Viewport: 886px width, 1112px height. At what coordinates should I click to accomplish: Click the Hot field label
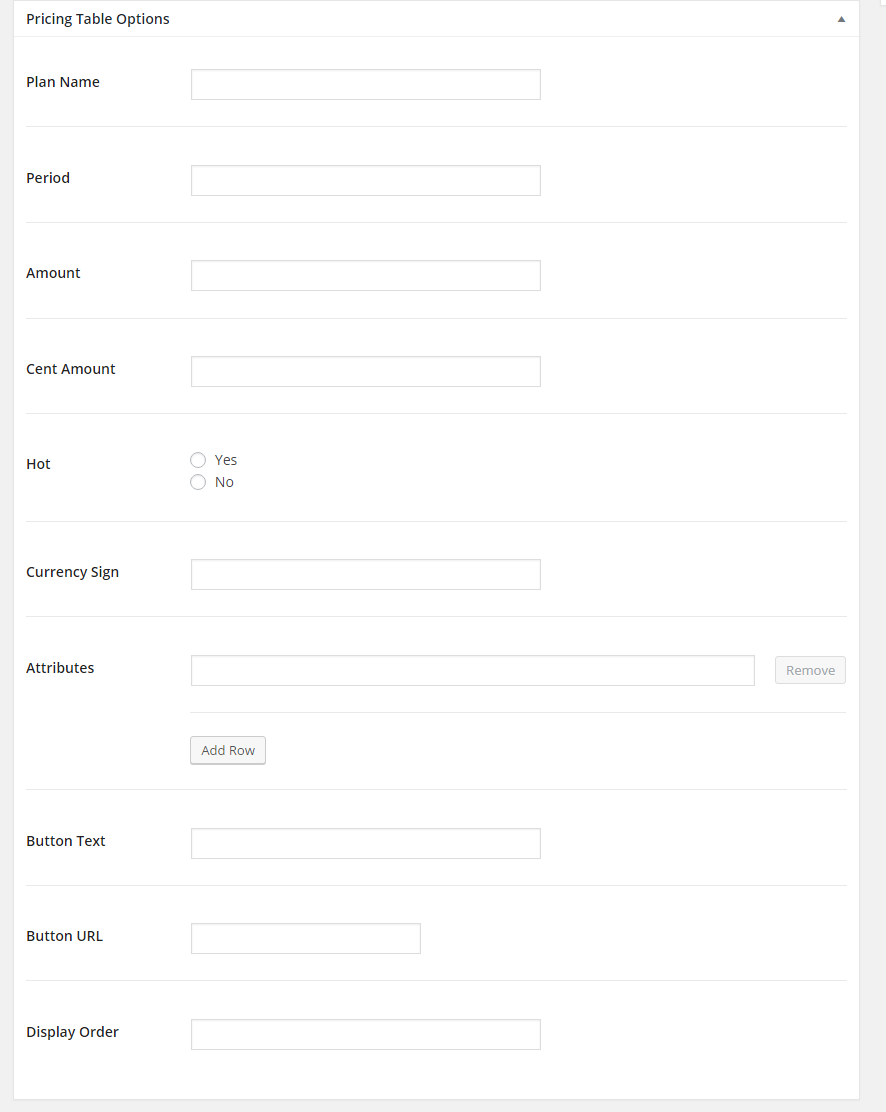point(38,464)
